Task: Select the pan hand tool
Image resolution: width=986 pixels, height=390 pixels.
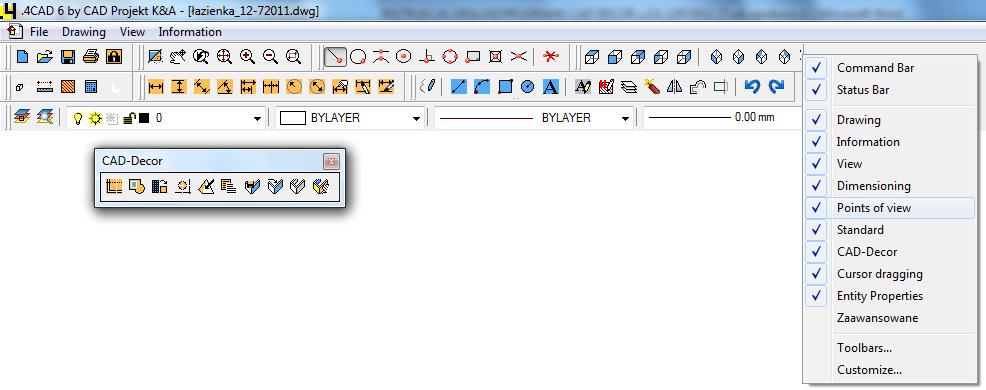Action: click(x=178, y=57)
